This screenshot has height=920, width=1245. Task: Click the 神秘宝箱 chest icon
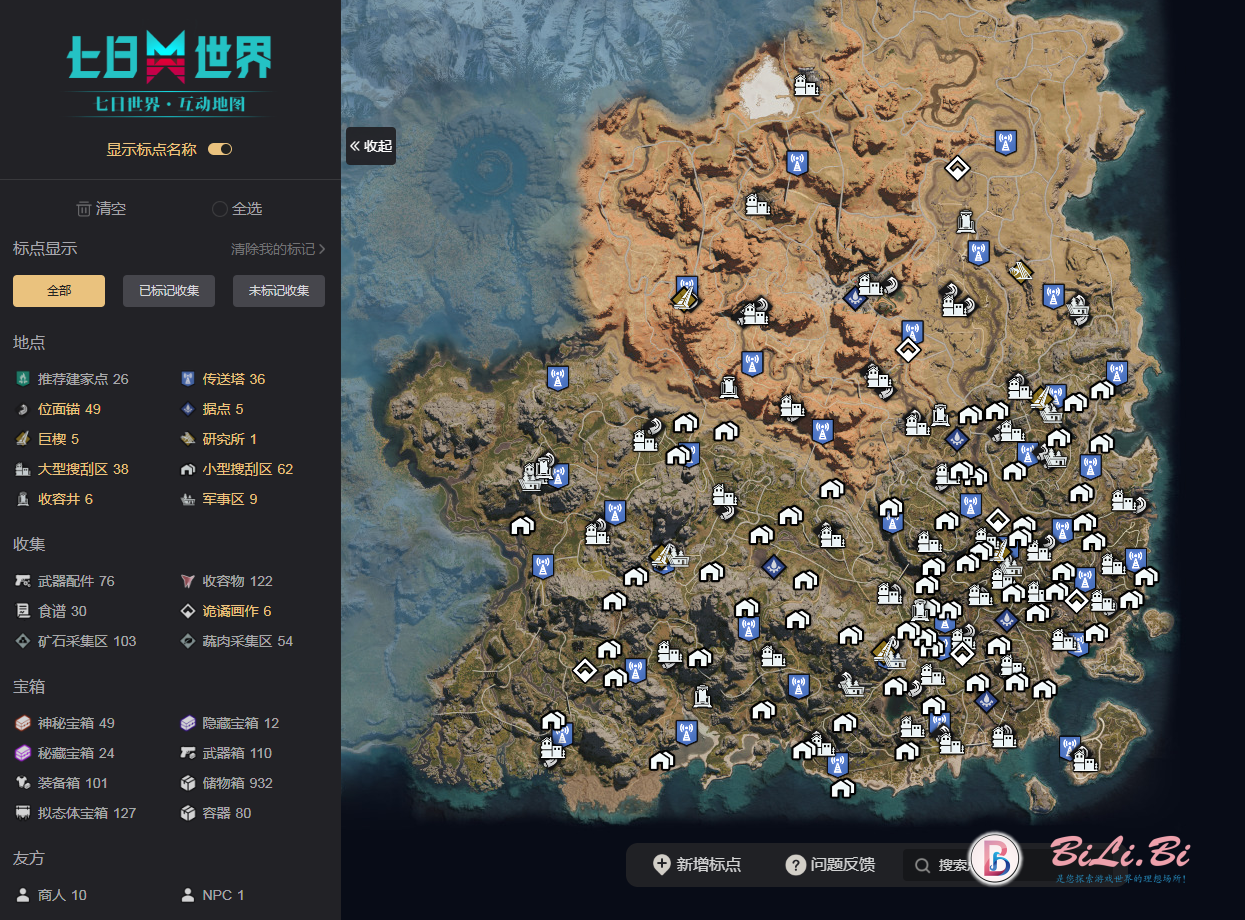pos(22,723)
